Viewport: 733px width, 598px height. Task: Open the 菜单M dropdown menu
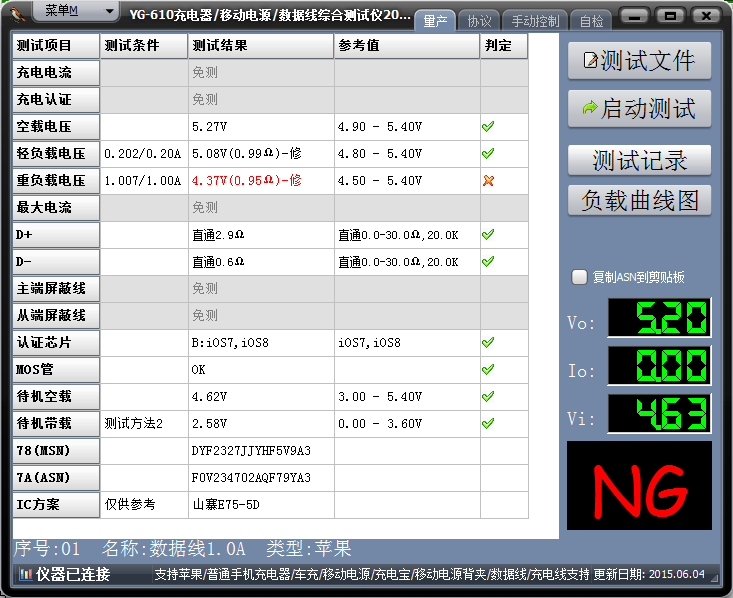click(x=76, y=11)
